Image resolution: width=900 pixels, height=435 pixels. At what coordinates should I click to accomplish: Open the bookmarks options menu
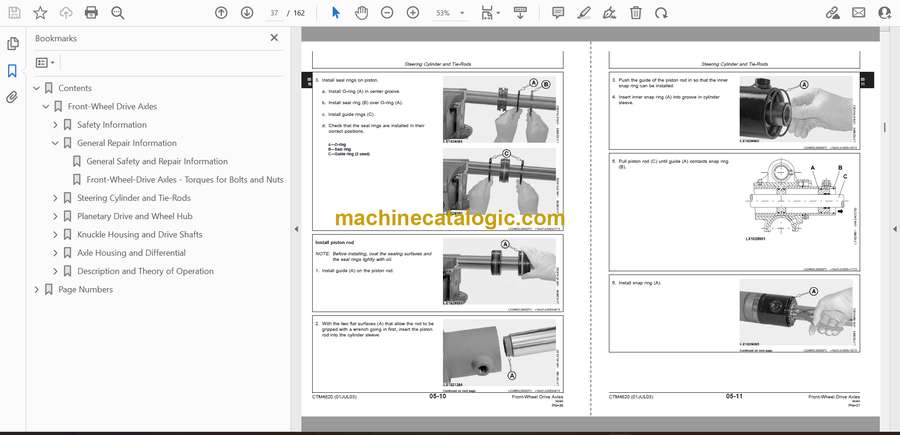coord(45,63)
